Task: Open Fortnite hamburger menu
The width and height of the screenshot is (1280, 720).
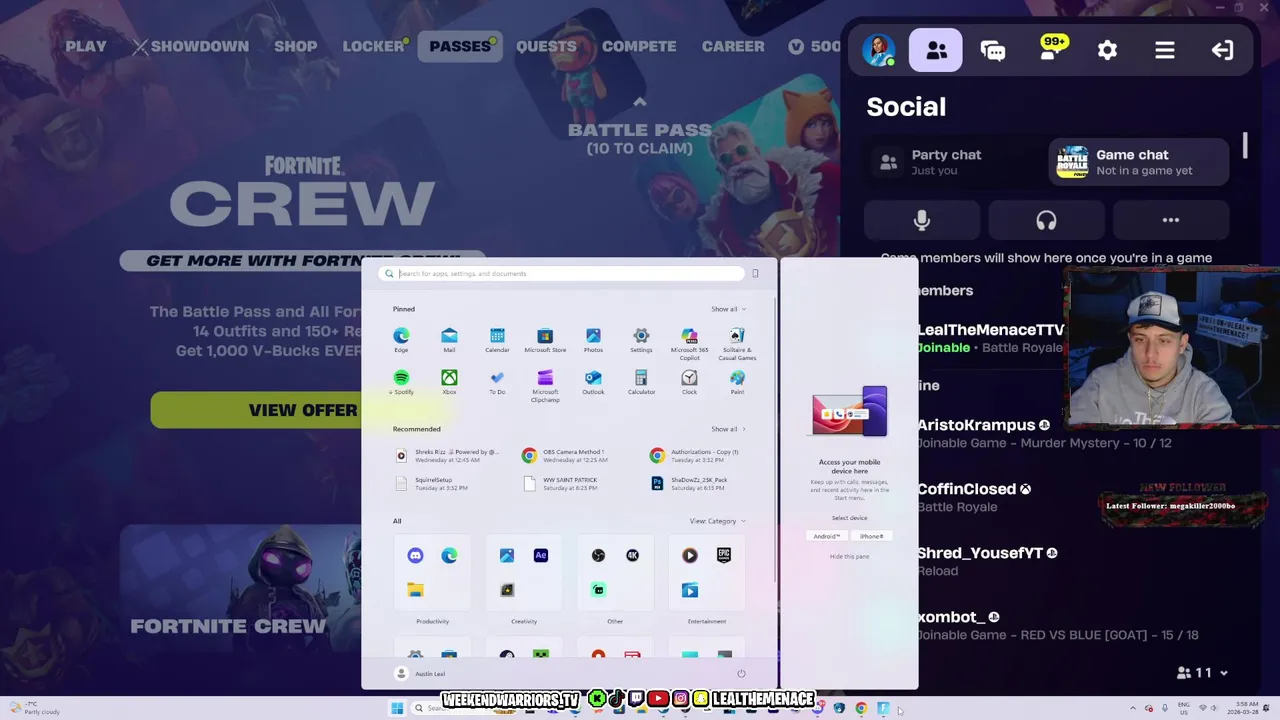Action: [x=1165, y=50]
